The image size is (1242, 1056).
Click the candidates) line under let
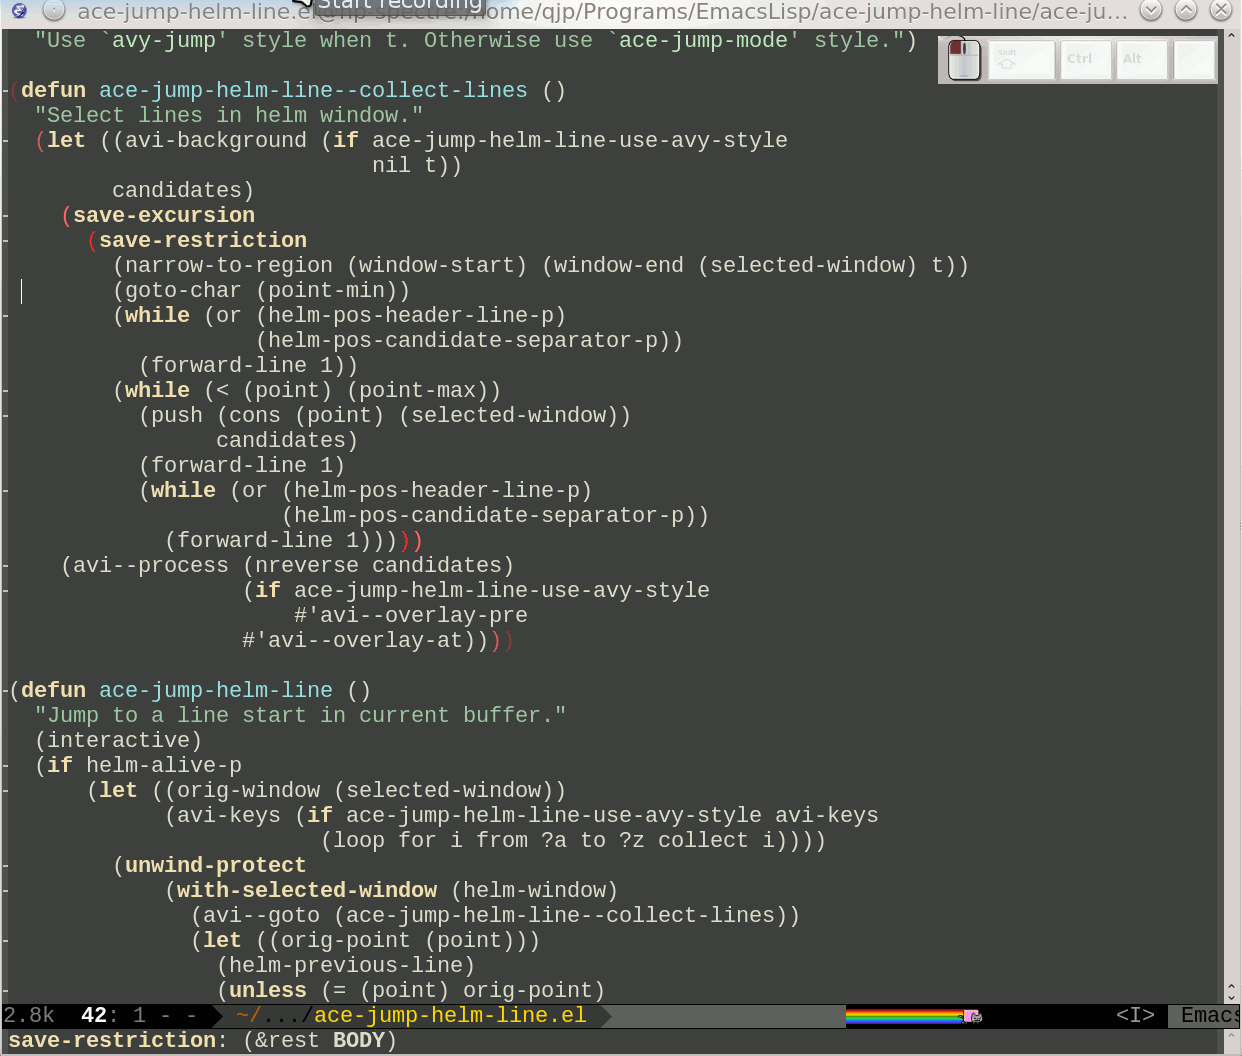pyautogui.click(x=183, y=191)
